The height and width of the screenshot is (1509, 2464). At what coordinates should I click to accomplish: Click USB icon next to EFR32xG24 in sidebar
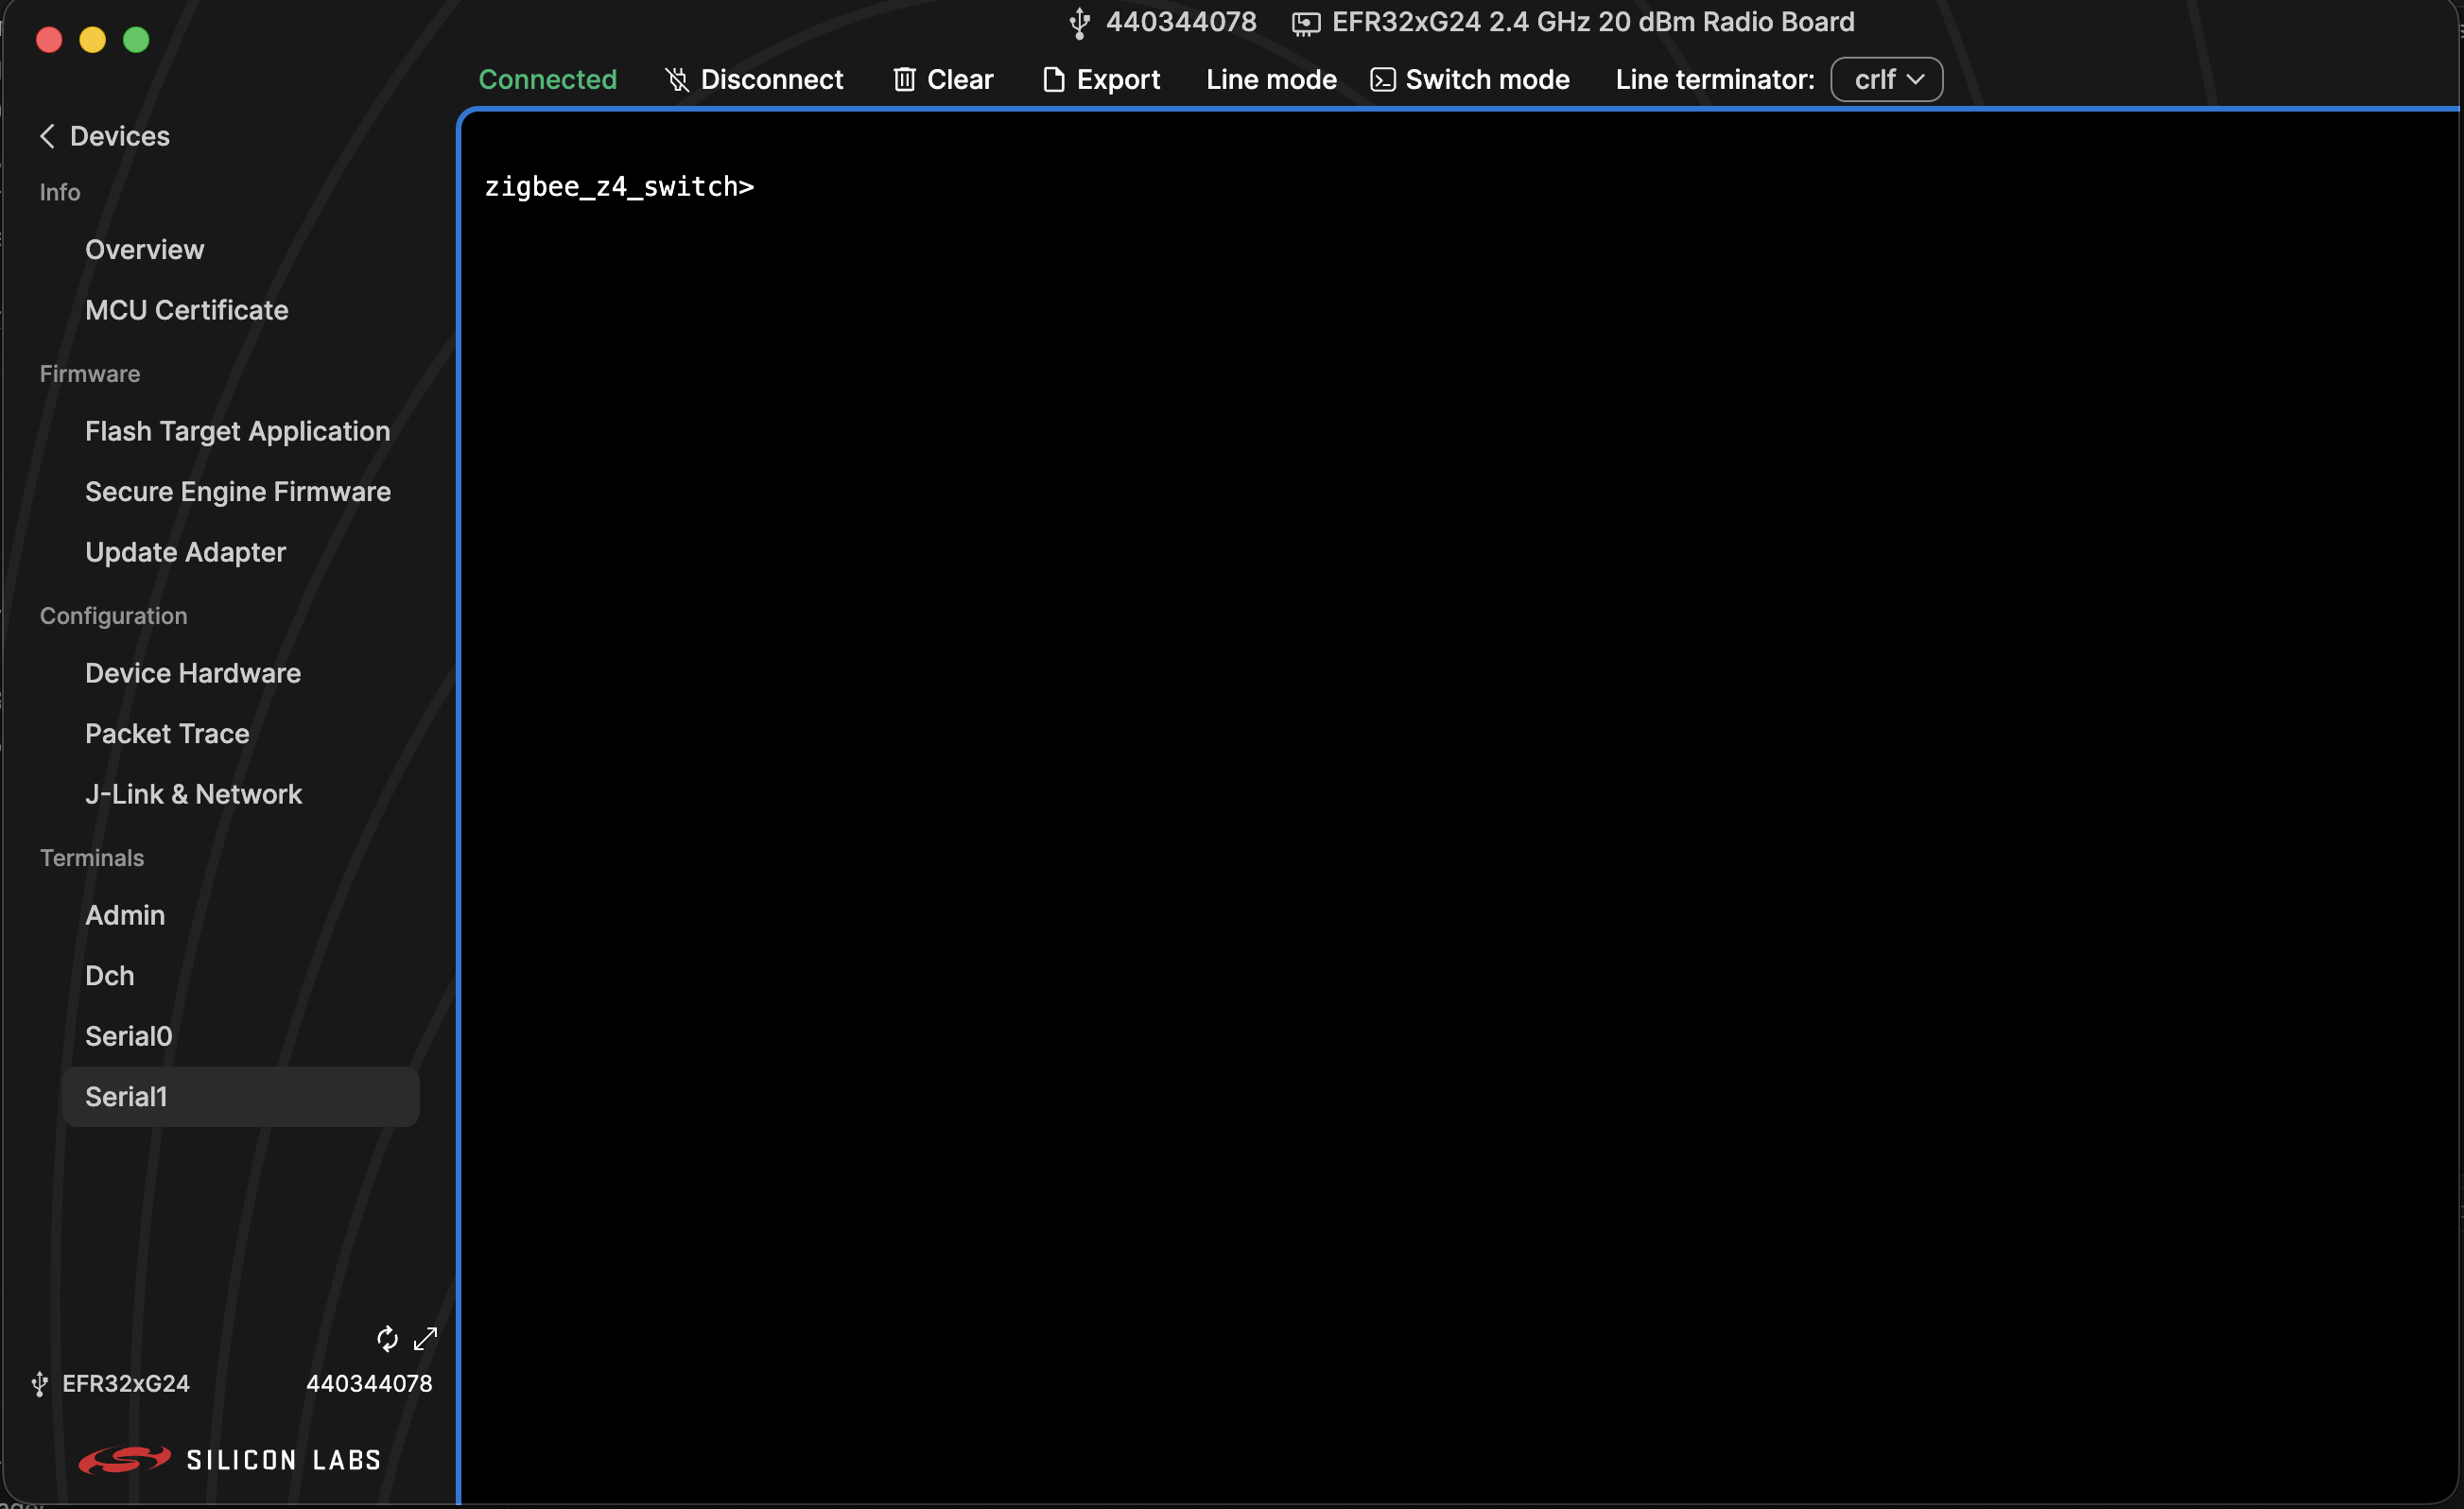point(39,1384)
